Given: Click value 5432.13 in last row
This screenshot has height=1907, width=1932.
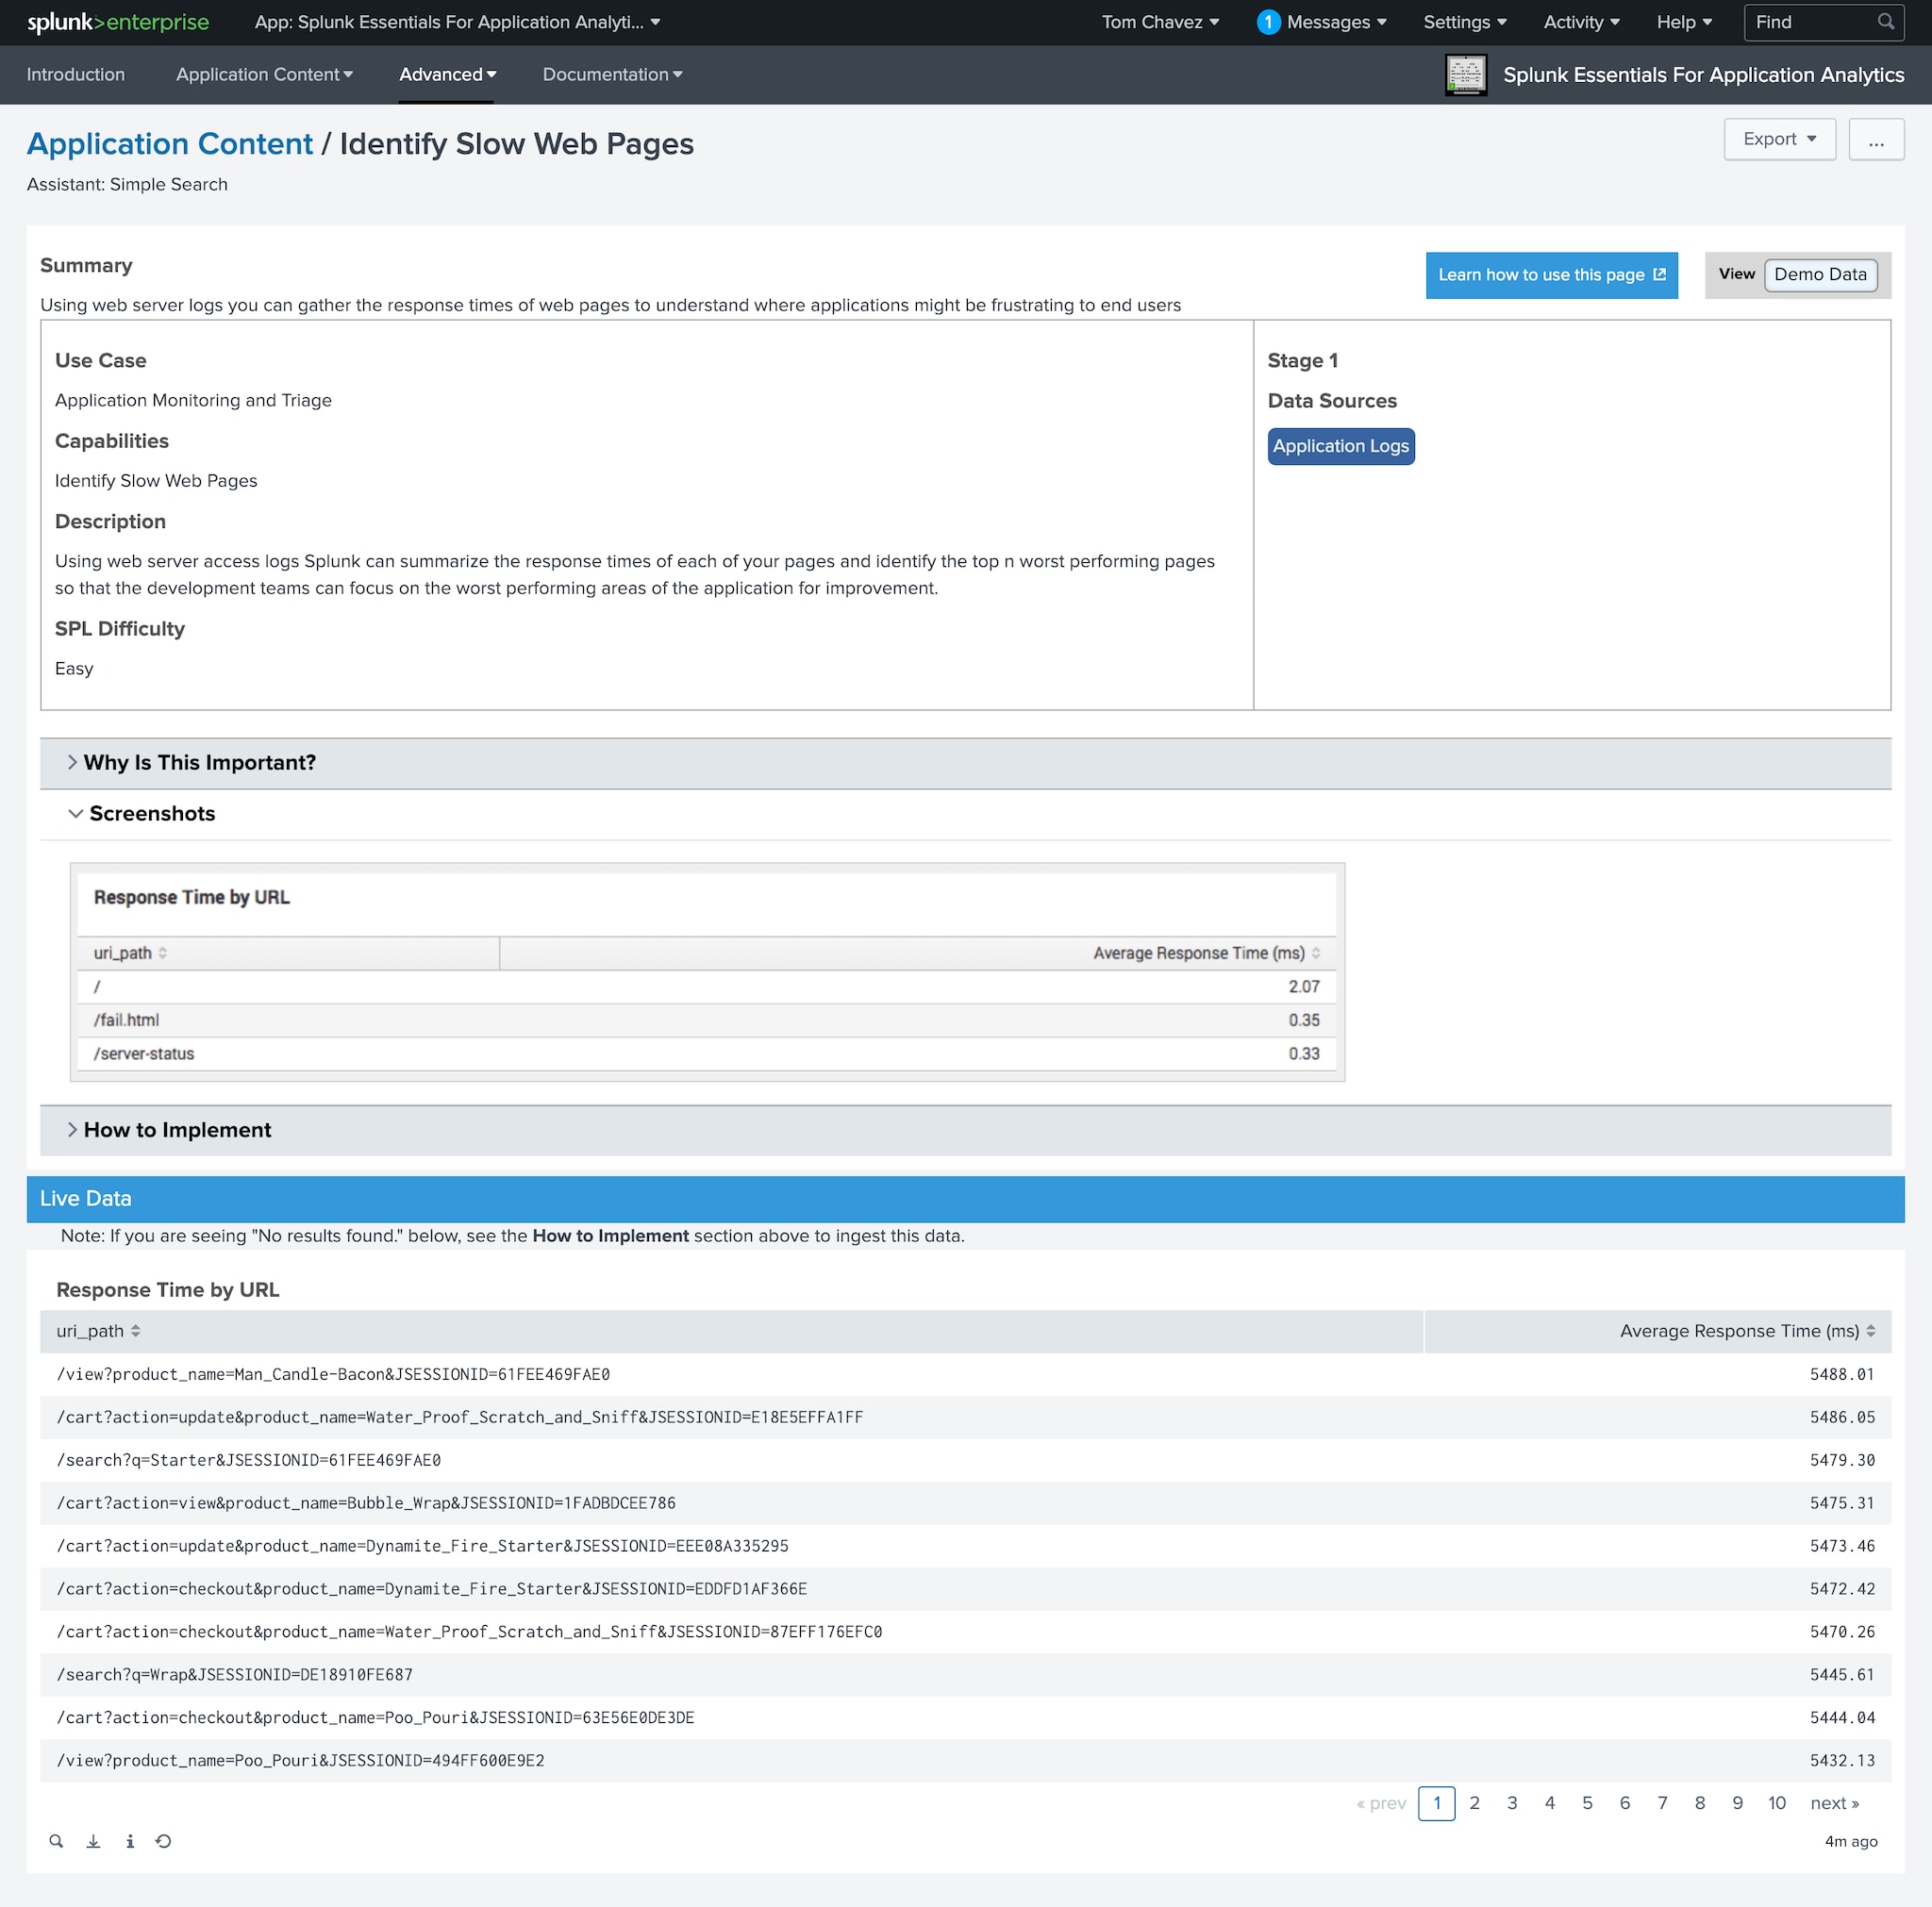Looking at the screenshot, I should click(1842, 1760).
